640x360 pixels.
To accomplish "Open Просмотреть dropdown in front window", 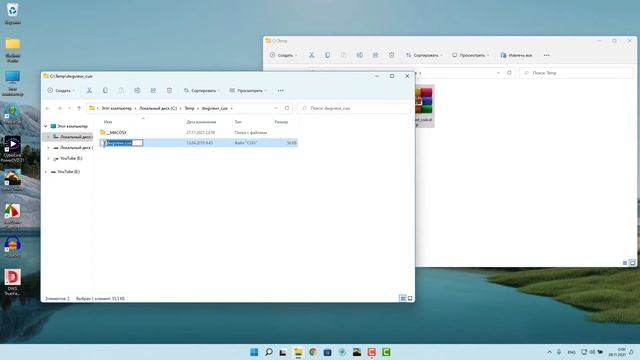I will (x=248, y=91).
